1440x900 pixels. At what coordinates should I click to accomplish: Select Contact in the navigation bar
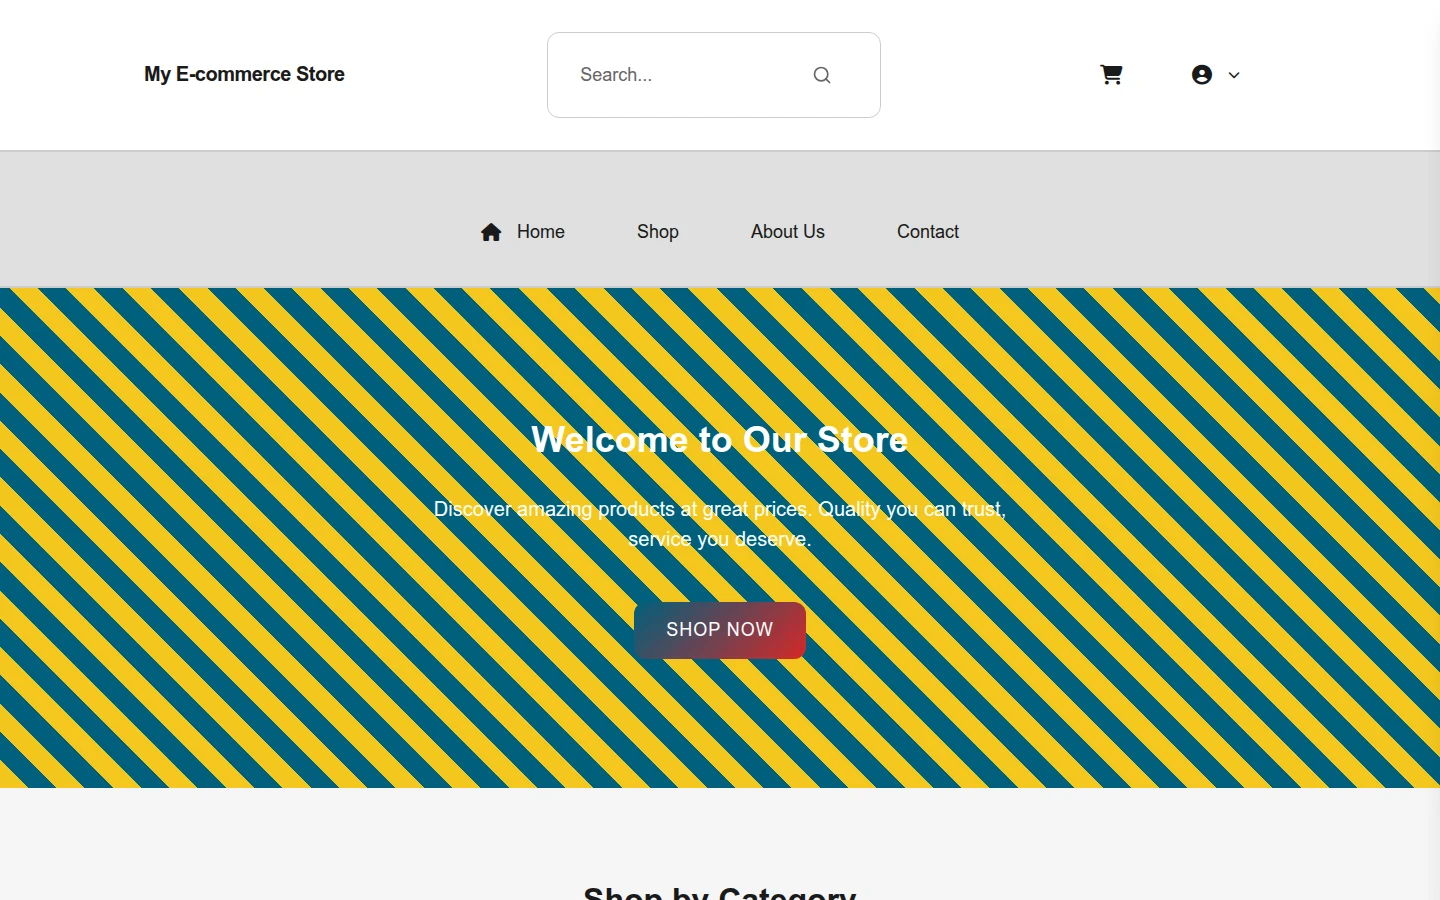point(928,232)
